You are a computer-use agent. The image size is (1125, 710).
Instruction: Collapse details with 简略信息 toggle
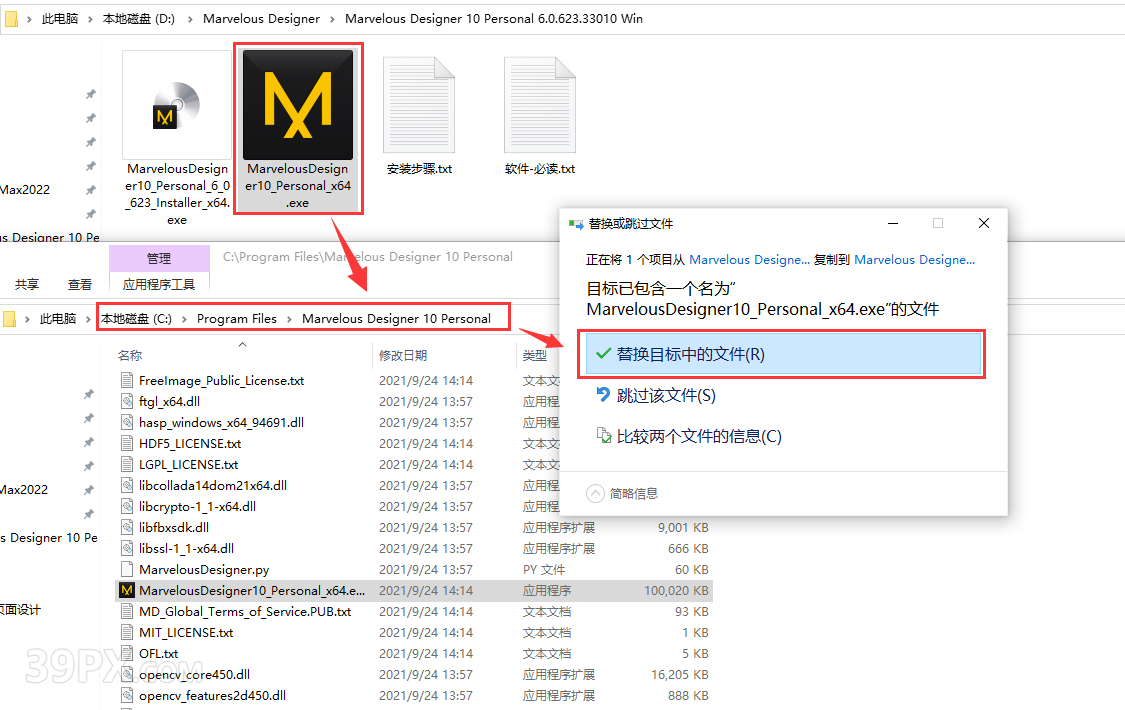point(622,493)
